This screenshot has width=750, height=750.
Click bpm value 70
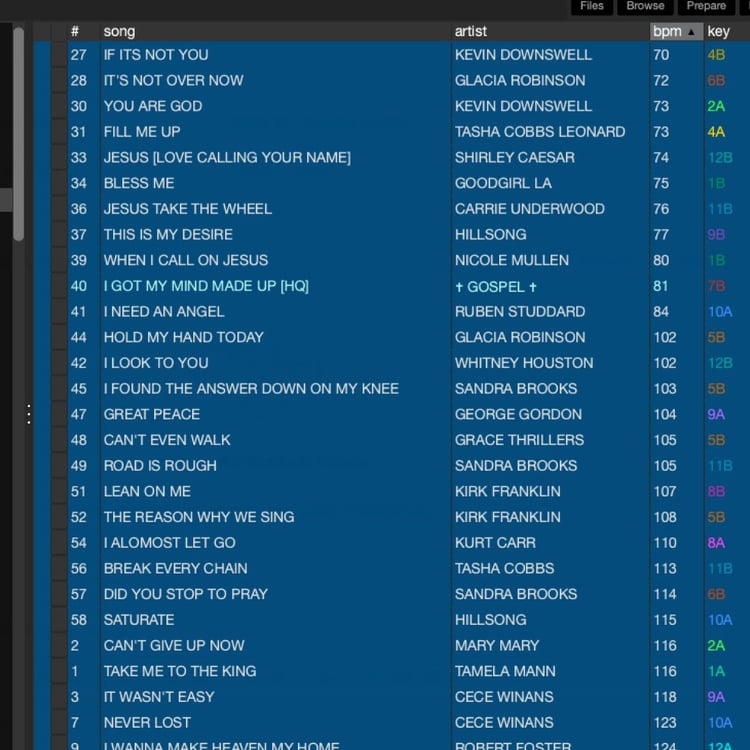(x=661, y=55)
